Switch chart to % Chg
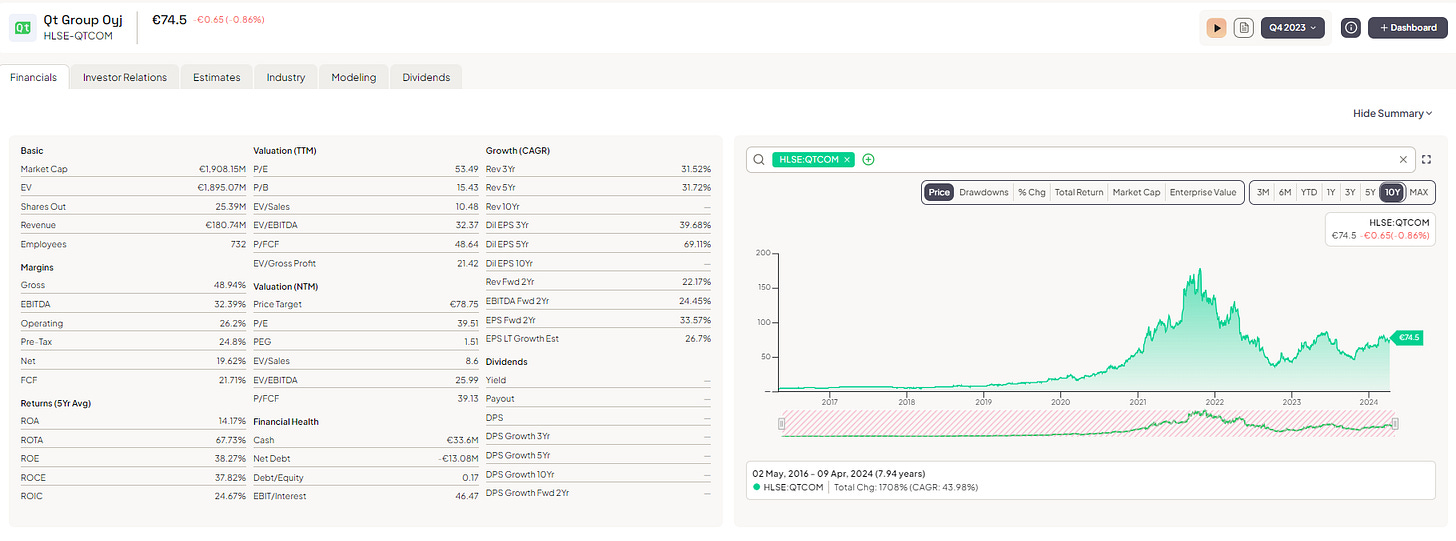1456x541 pixels. (x=1031, y=192)
